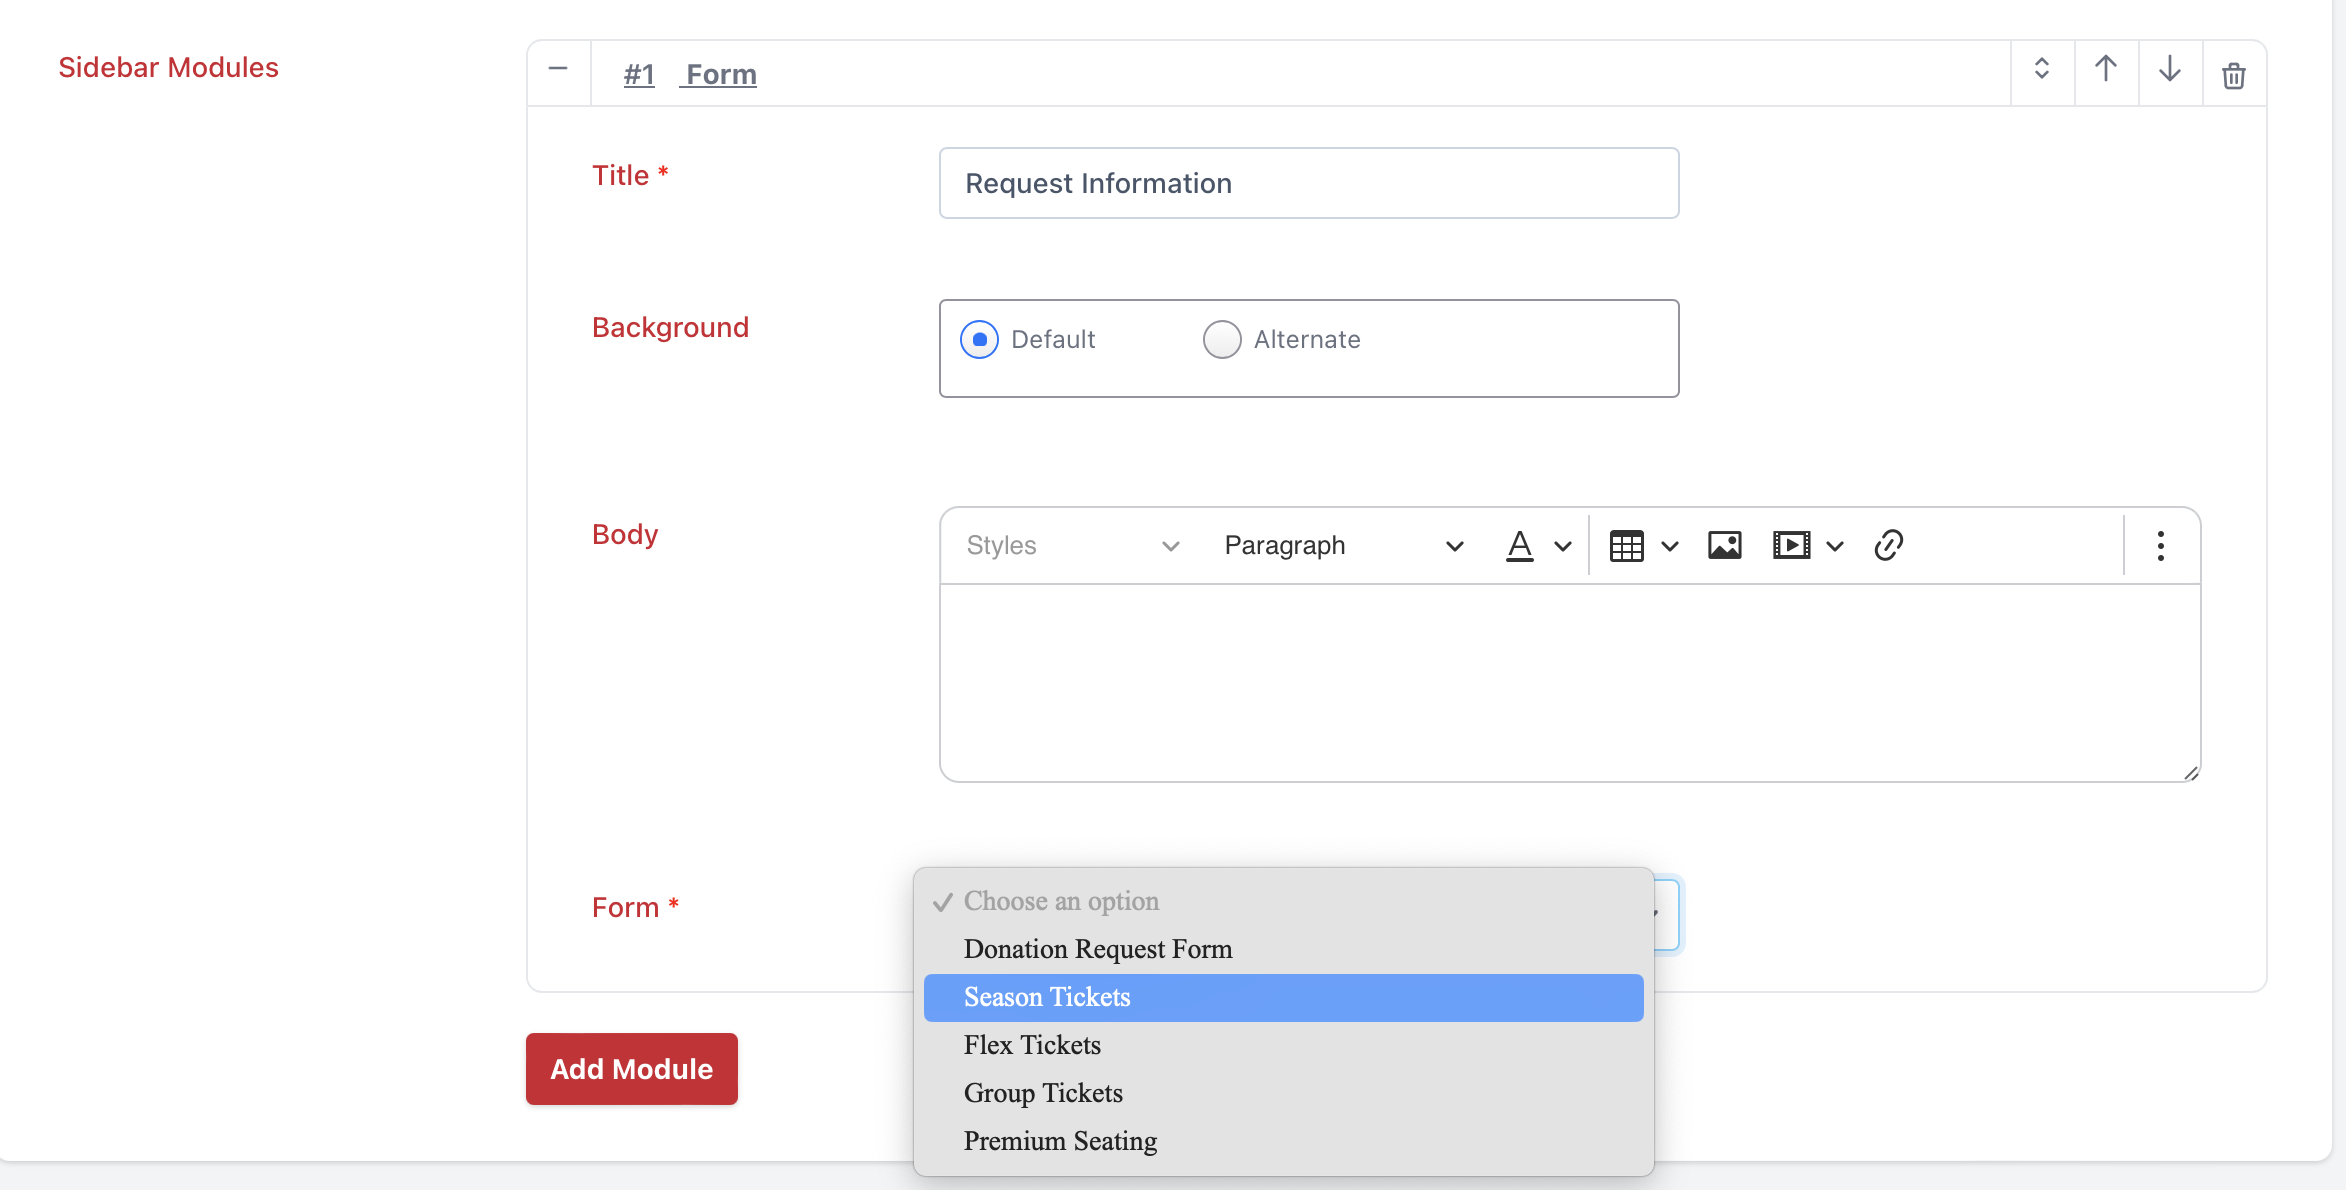Image resolution: width=2346 pixels, height=1190 pixels.
Task: Open the Styles dropdown
Action: (1073, 546)
